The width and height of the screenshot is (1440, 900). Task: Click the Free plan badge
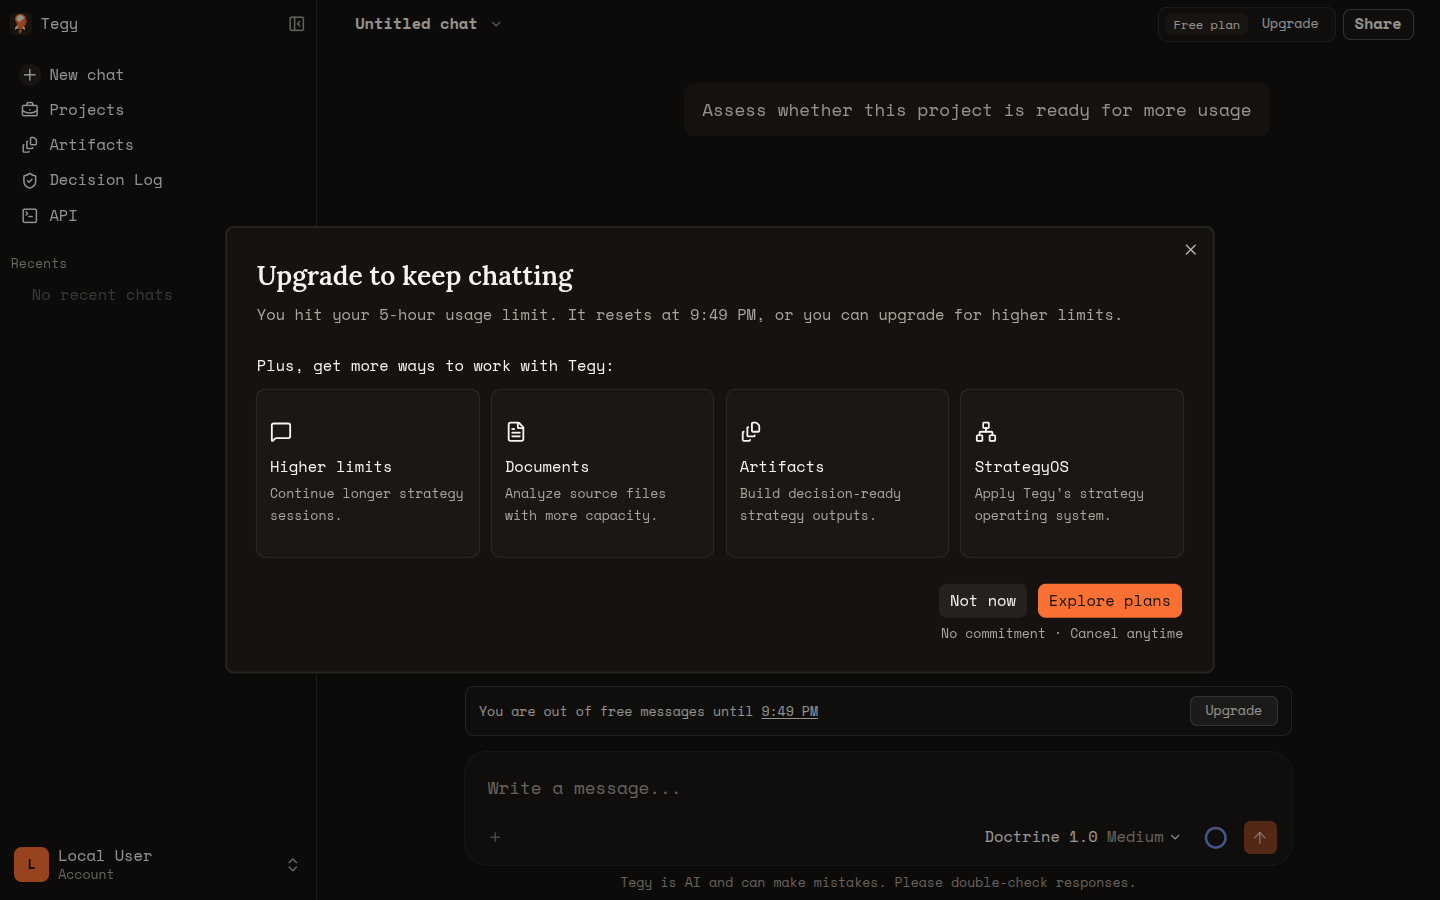point(1206,25)
